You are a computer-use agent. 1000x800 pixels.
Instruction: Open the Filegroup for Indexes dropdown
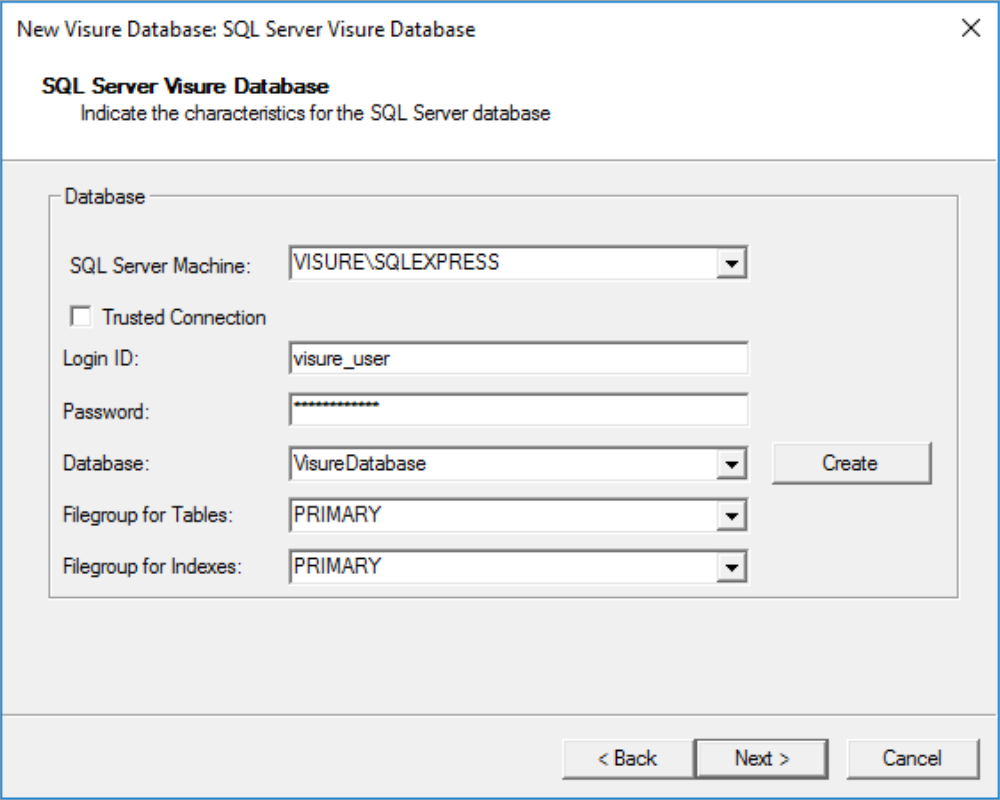tap(731, 567)
